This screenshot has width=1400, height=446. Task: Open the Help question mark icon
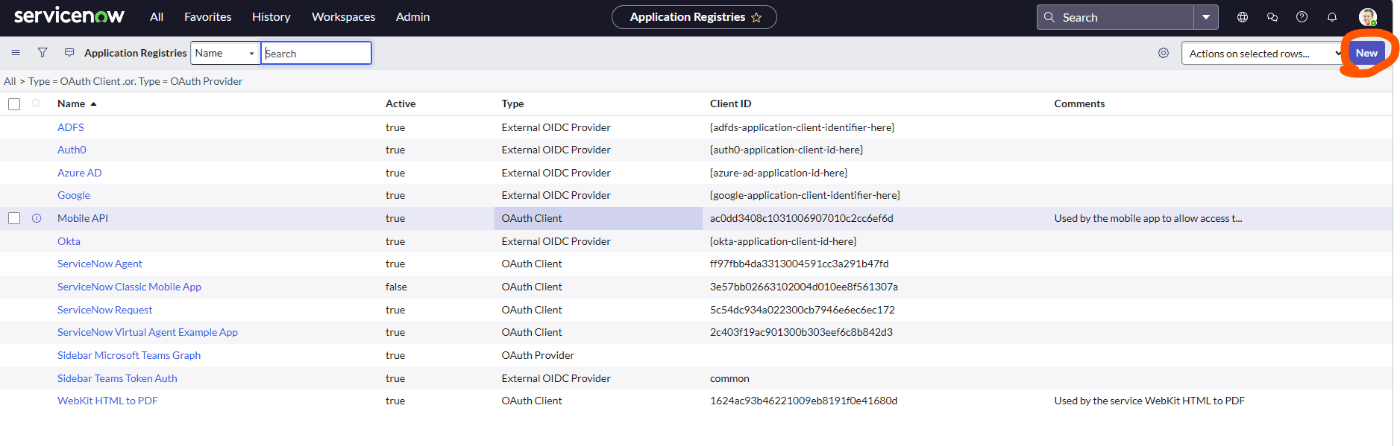[1301, 17]
